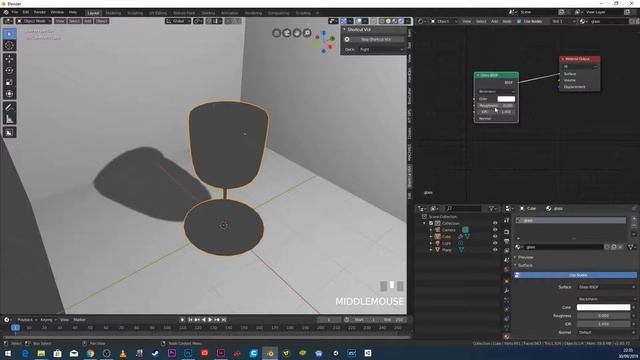
Task: Open the View menu in the 3D viewport header
Action: tap(60, 21)
